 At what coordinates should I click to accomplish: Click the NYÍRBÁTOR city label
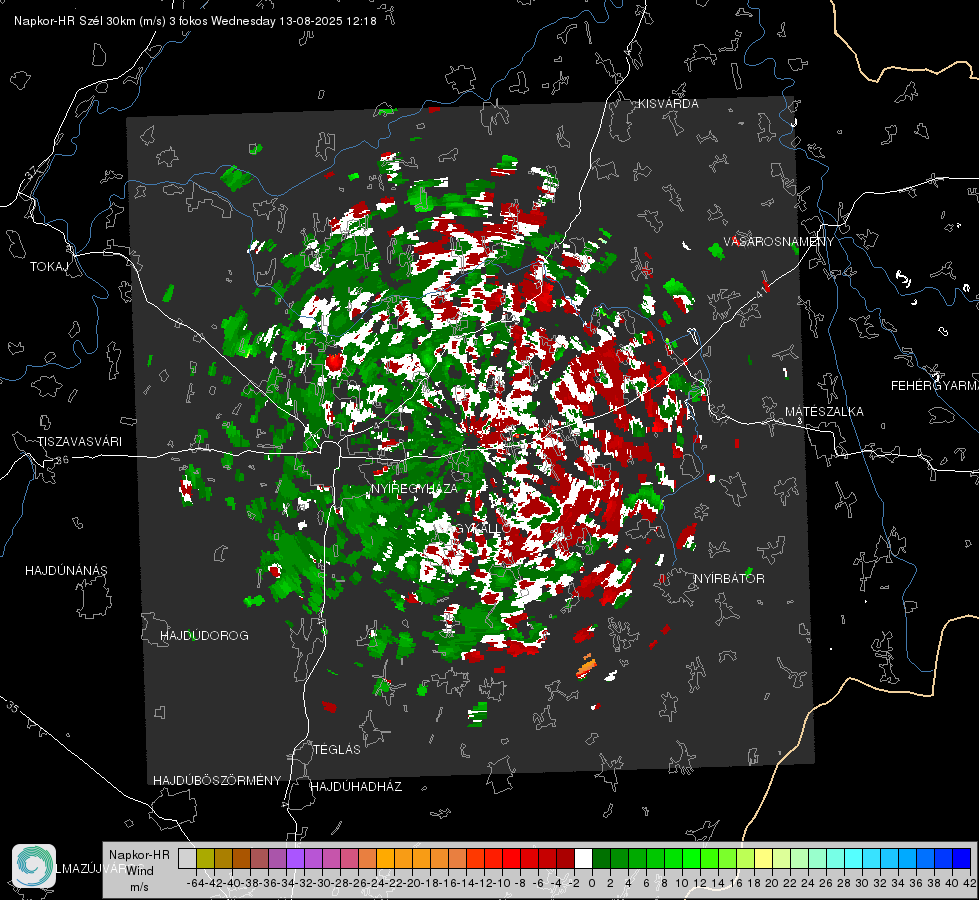(x=729, y=579)
